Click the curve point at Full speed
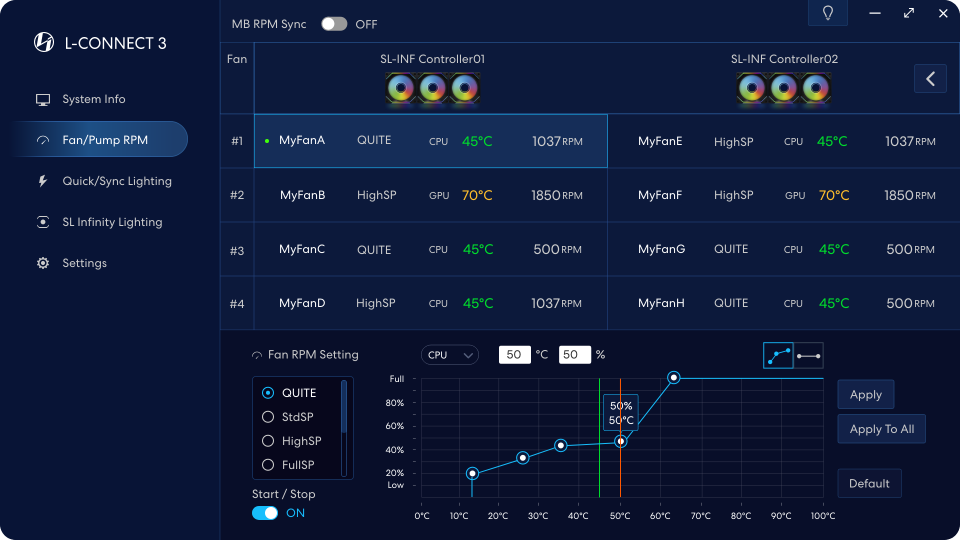This screenshot has height=540, width=960. (674, 378)
